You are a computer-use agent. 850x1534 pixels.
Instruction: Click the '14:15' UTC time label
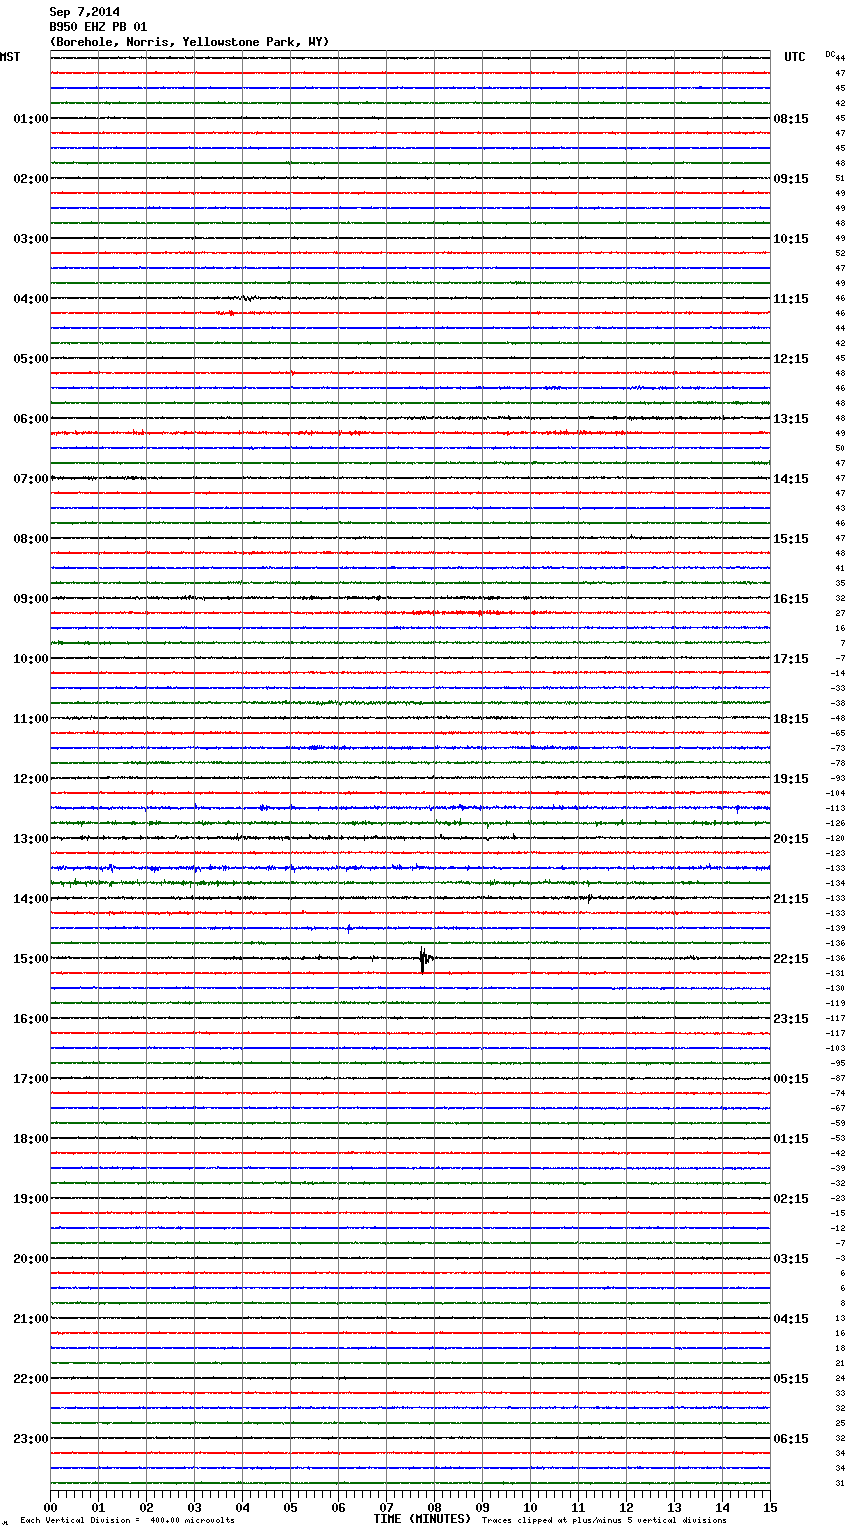click(791, 479)
